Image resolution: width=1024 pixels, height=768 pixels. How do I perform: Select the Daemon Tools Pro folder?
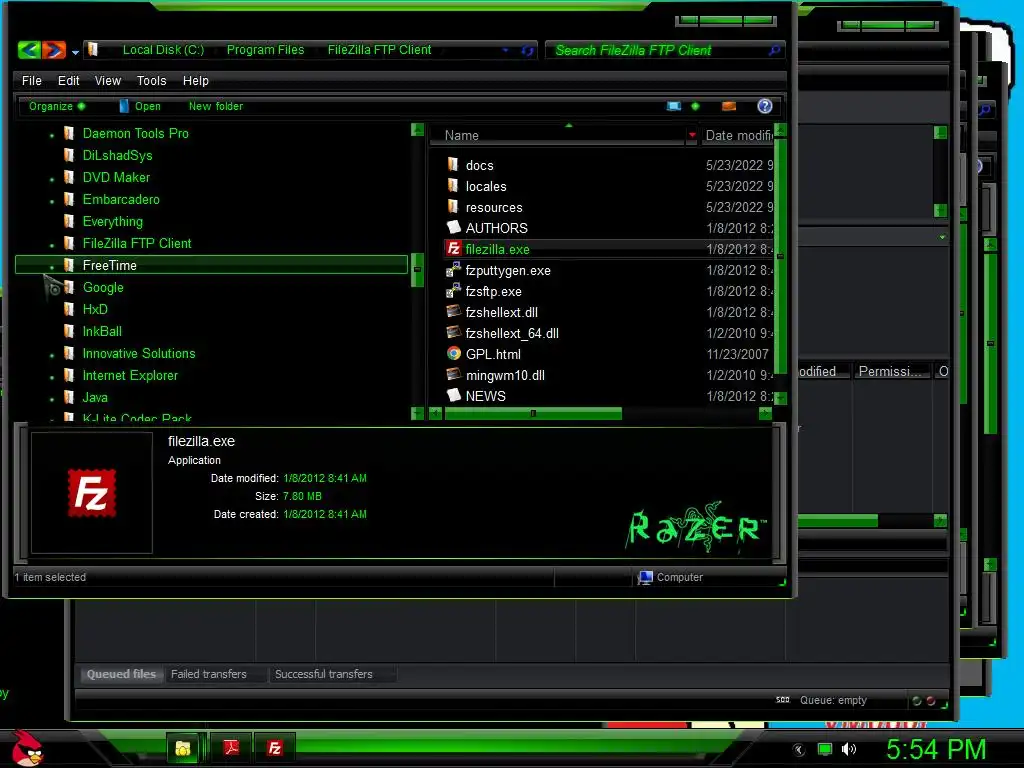point(135,133)
